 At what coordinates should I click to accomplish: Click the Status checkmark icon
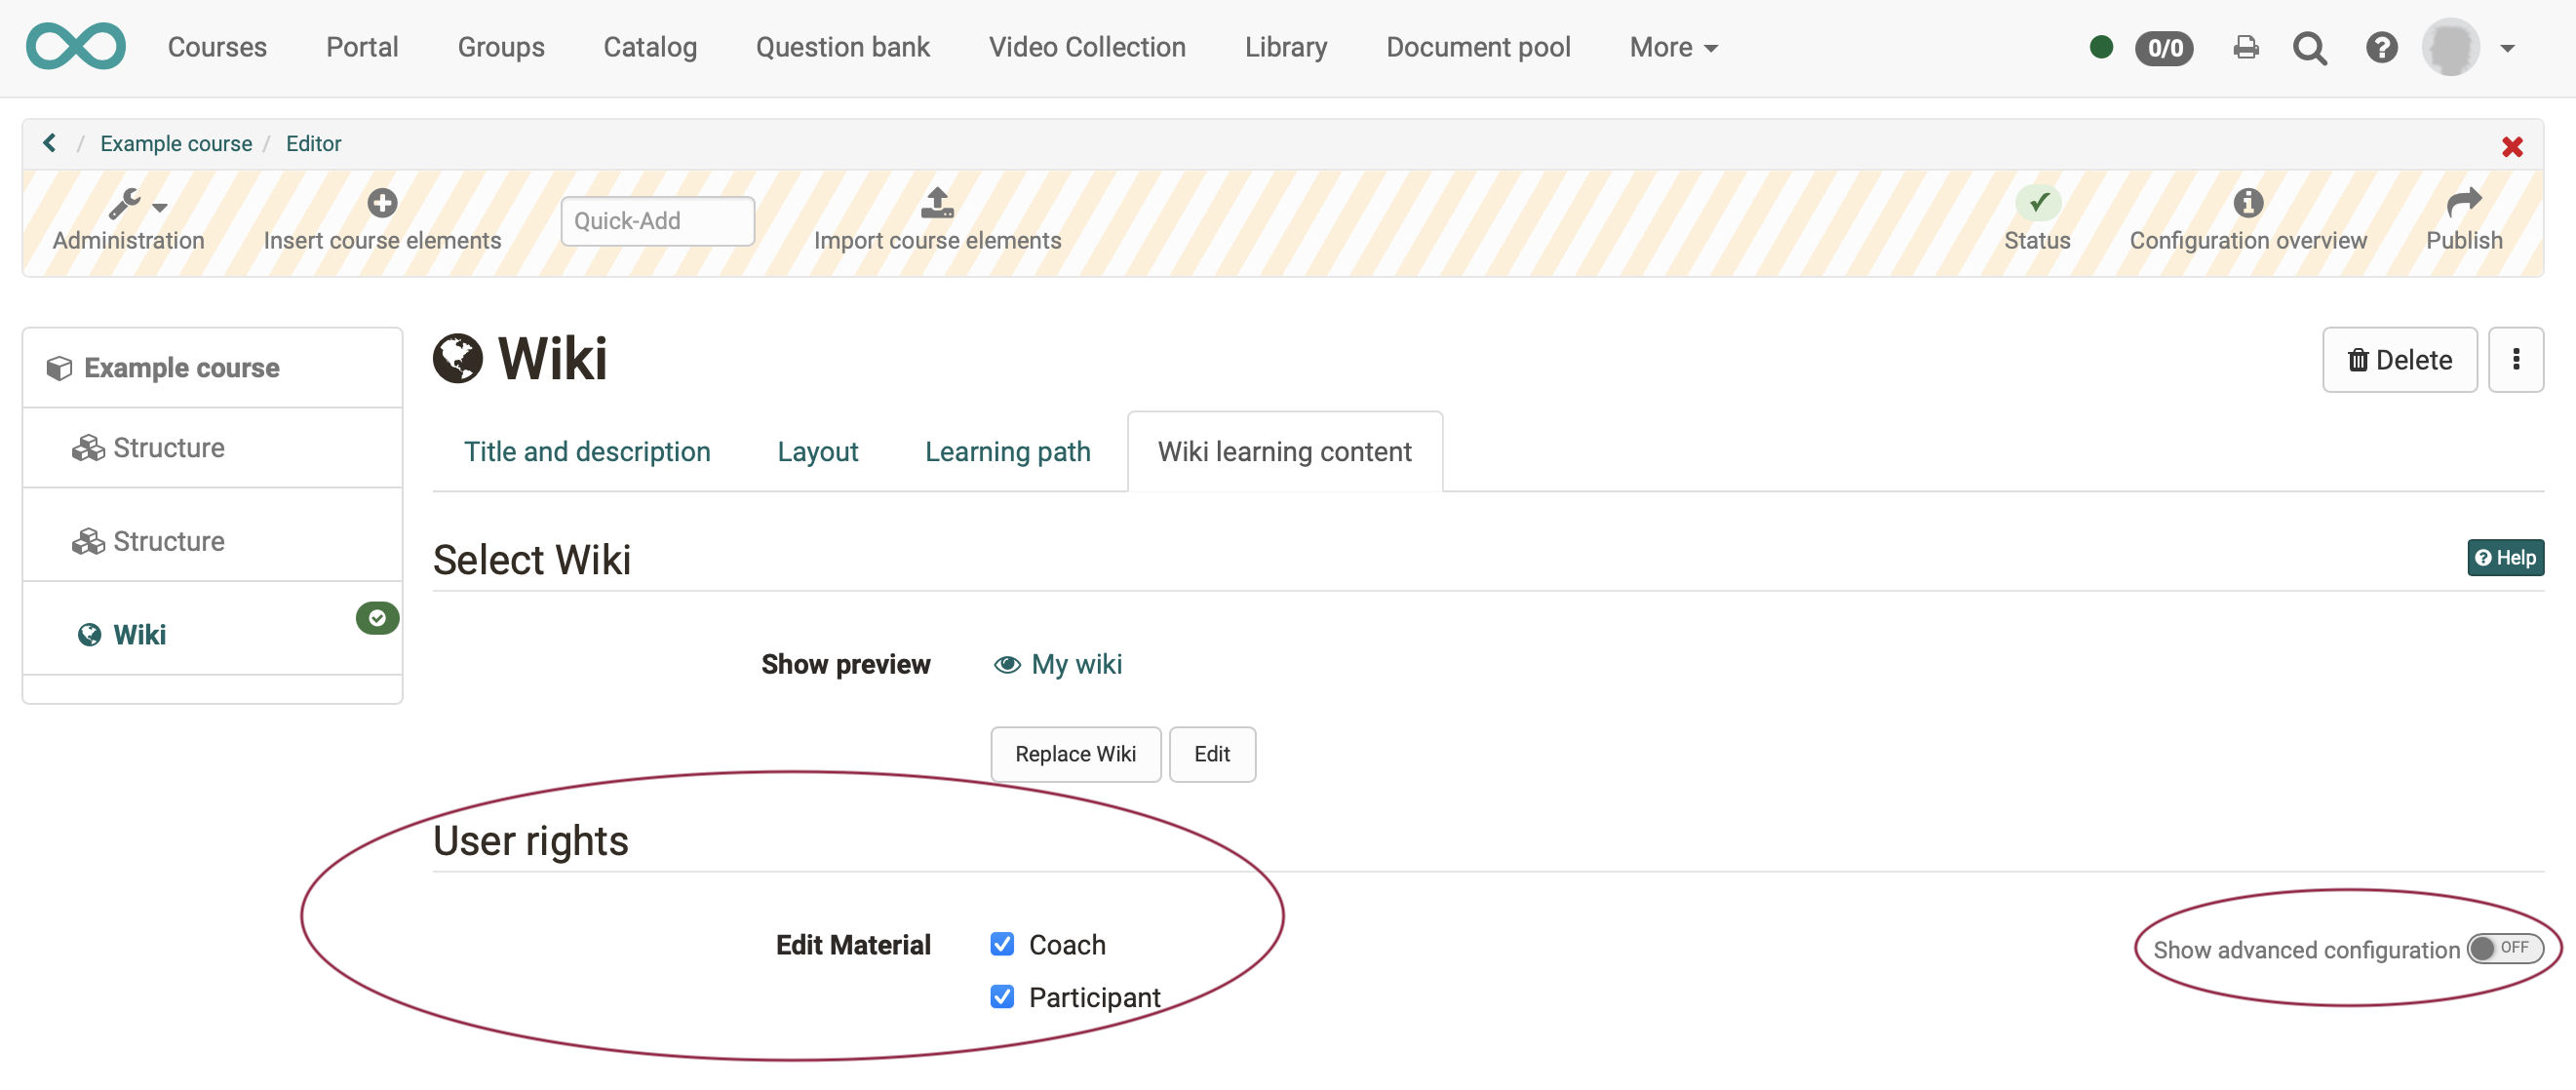[2037, 203]
